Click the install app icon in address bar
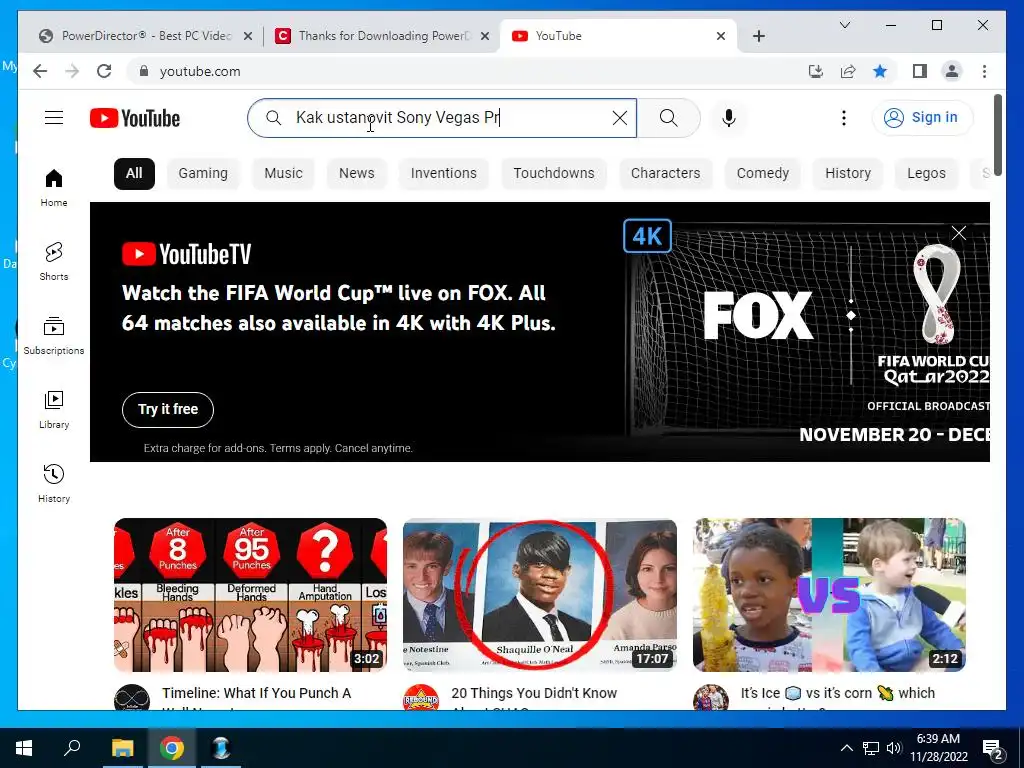Image resolution: width=1024 pixels, height=768 pixels. (816, 71)
